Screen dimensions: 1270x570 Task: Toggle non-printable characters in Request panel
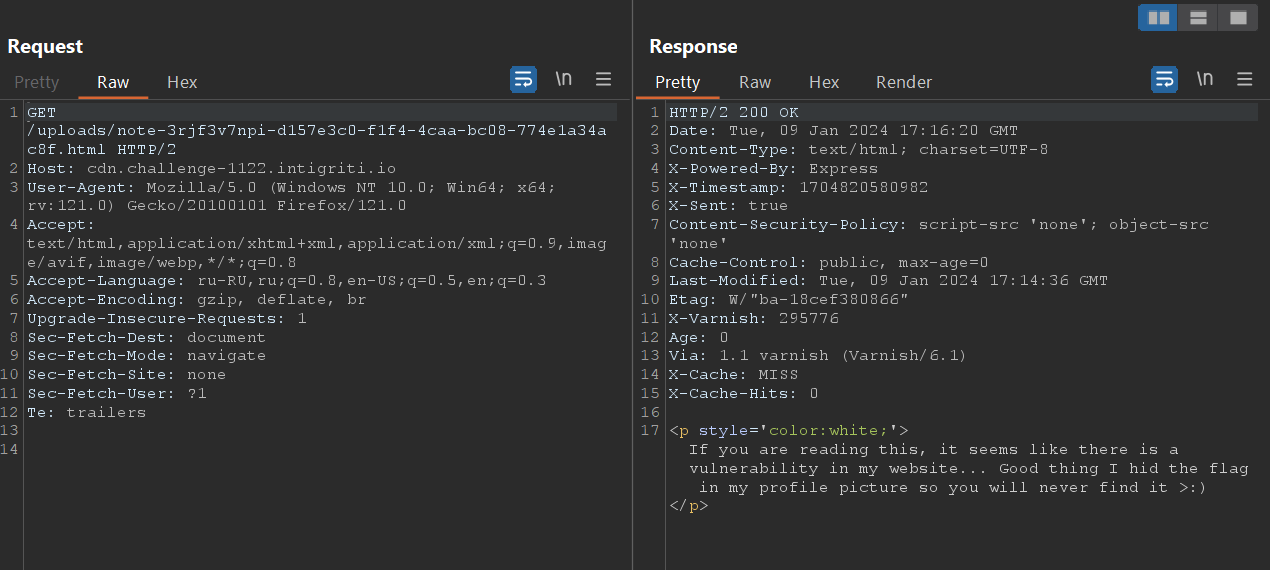click(x=564, y=80)
